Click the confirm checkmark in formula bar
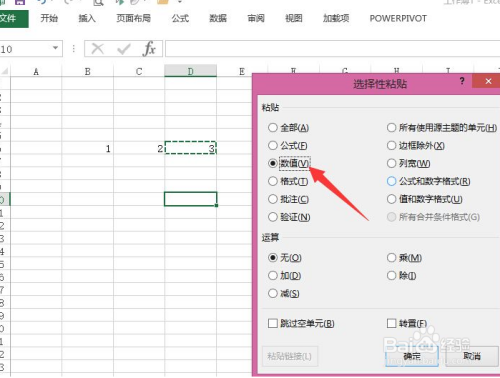 [x=124, y=49]
